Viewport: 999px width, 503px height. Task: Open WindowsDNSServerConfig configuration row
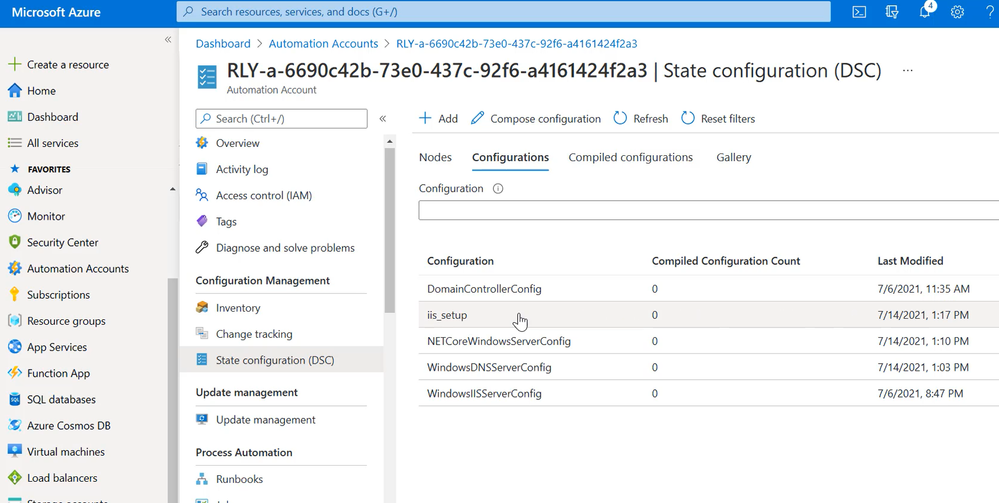pyautogui.click(x=708, y=367)
